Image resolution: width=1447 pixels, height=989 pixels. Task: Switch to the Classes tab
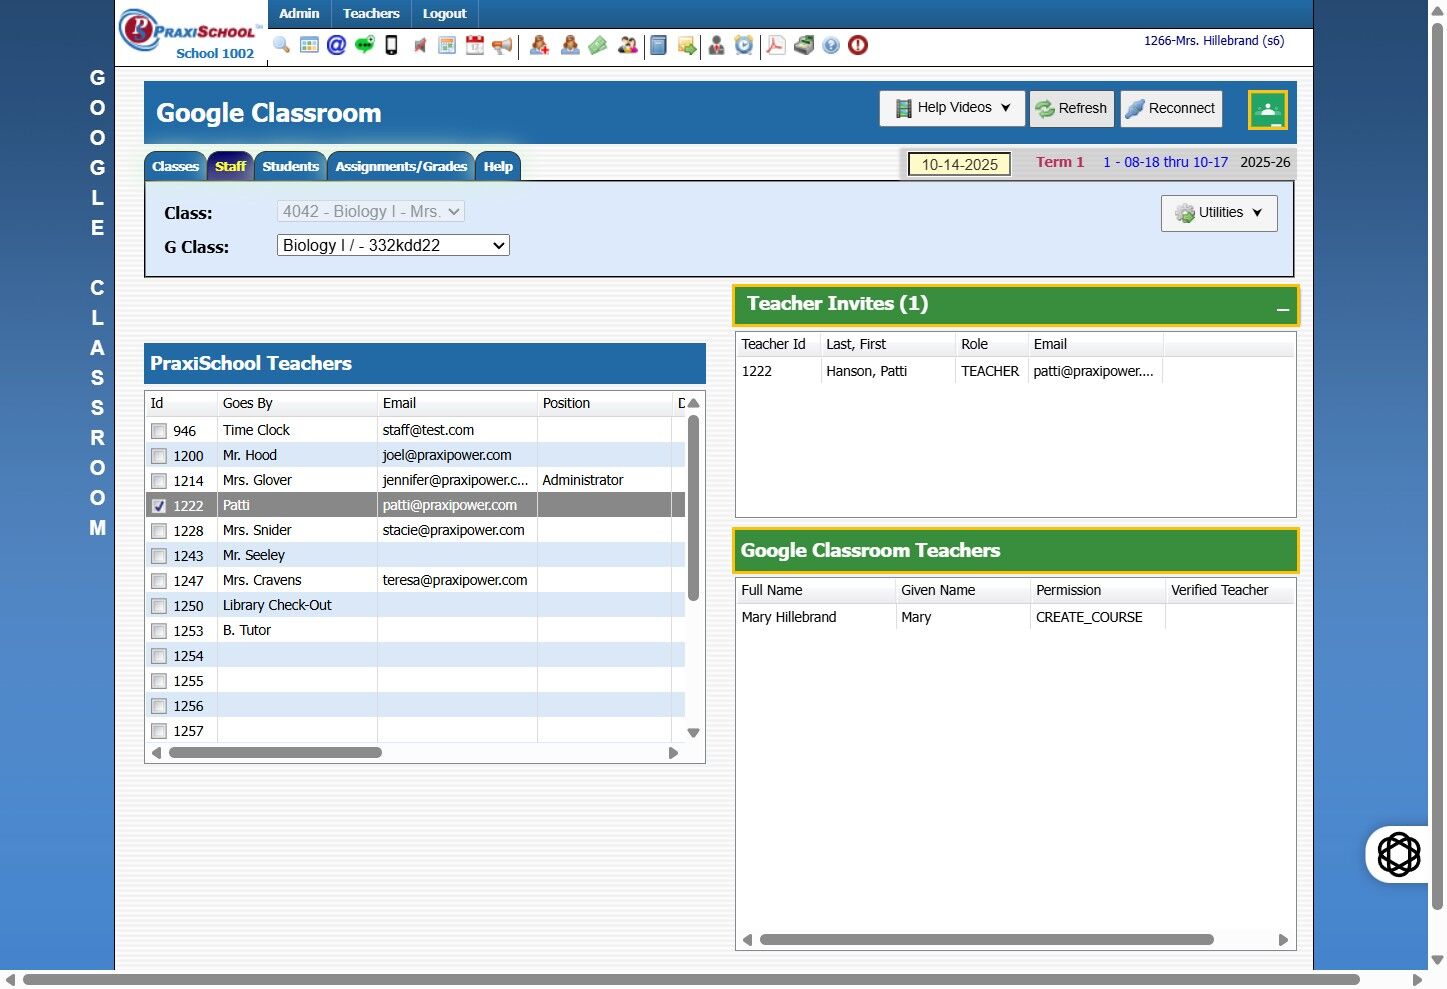[175, 167]
